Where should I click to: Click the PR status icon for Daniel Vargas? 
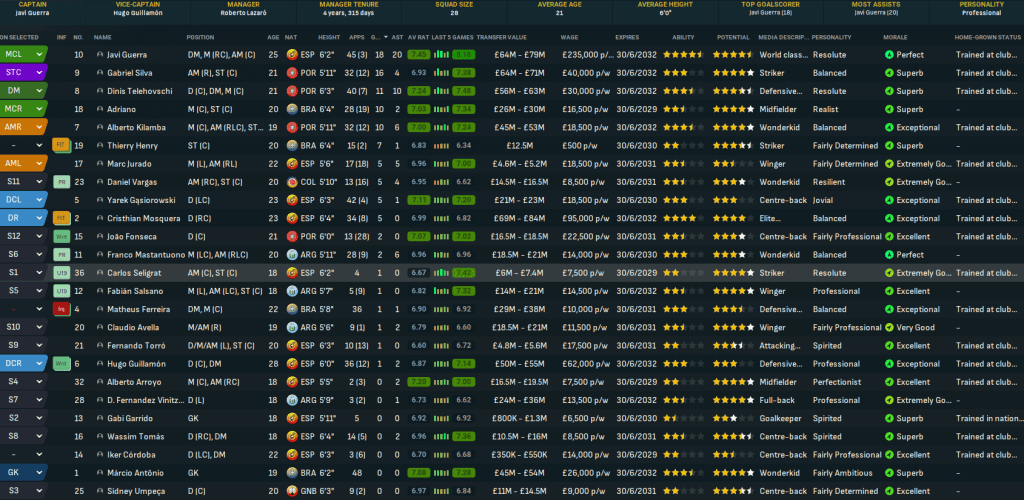[x=60, y=182]
